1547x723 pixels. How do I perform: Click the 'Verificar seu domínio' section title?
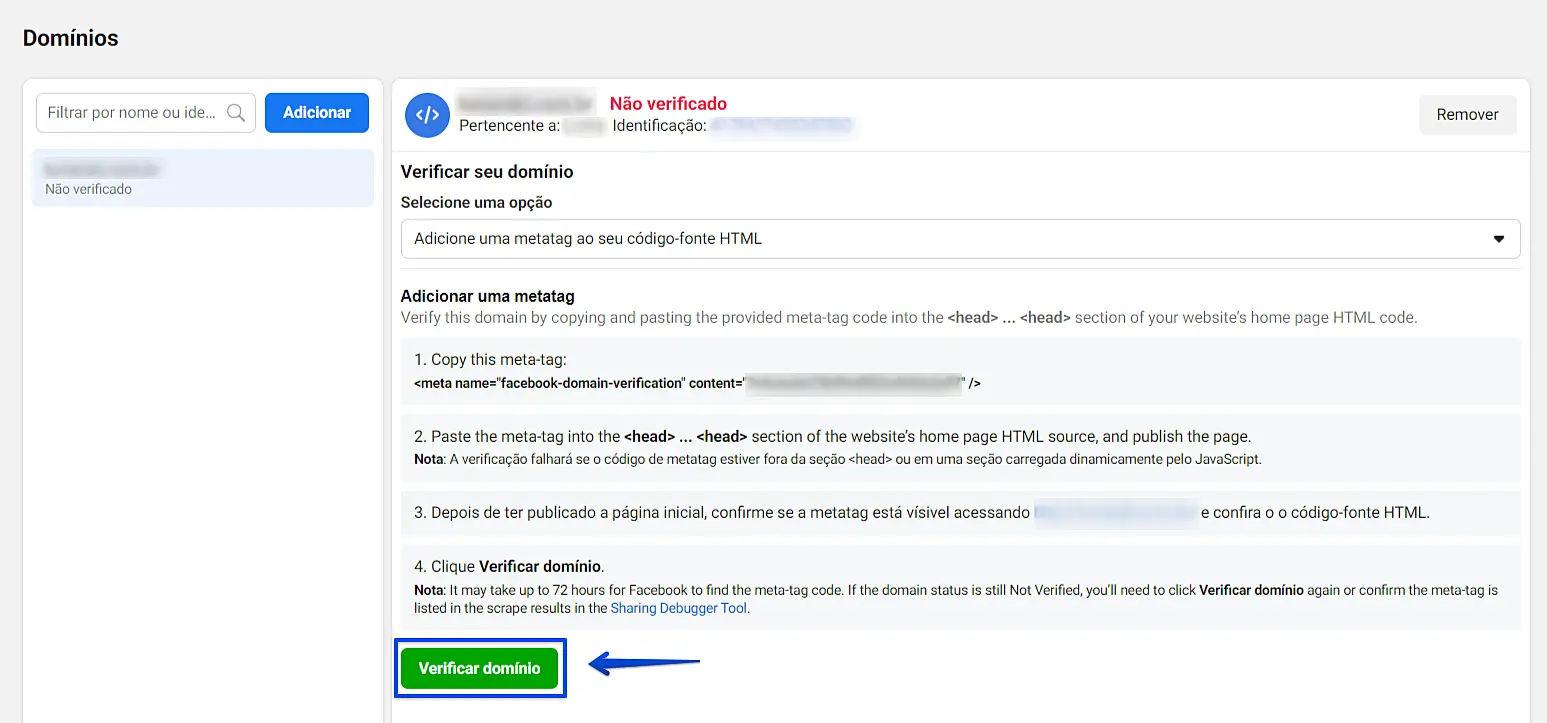486,172
